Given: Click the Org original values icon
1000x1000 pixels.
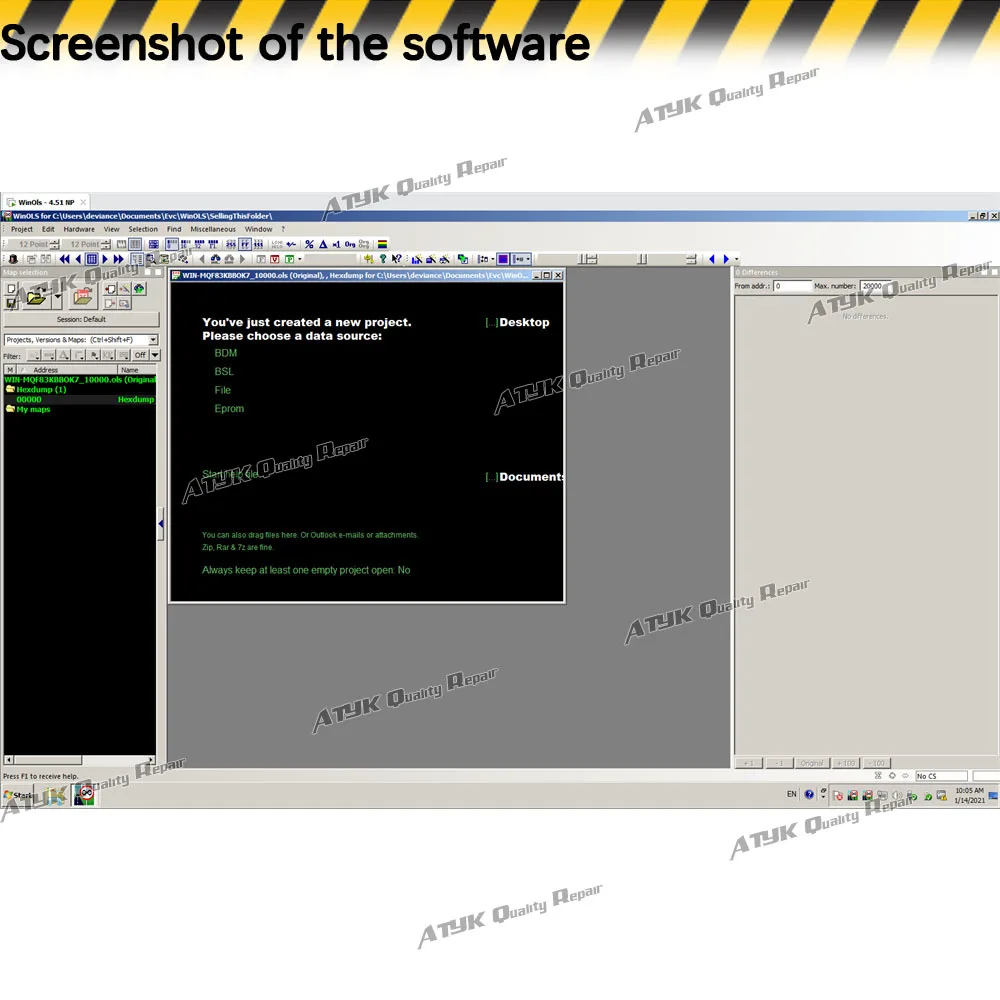Looking at the screenshot, I should pyautogui.click(x=349, y=244).
